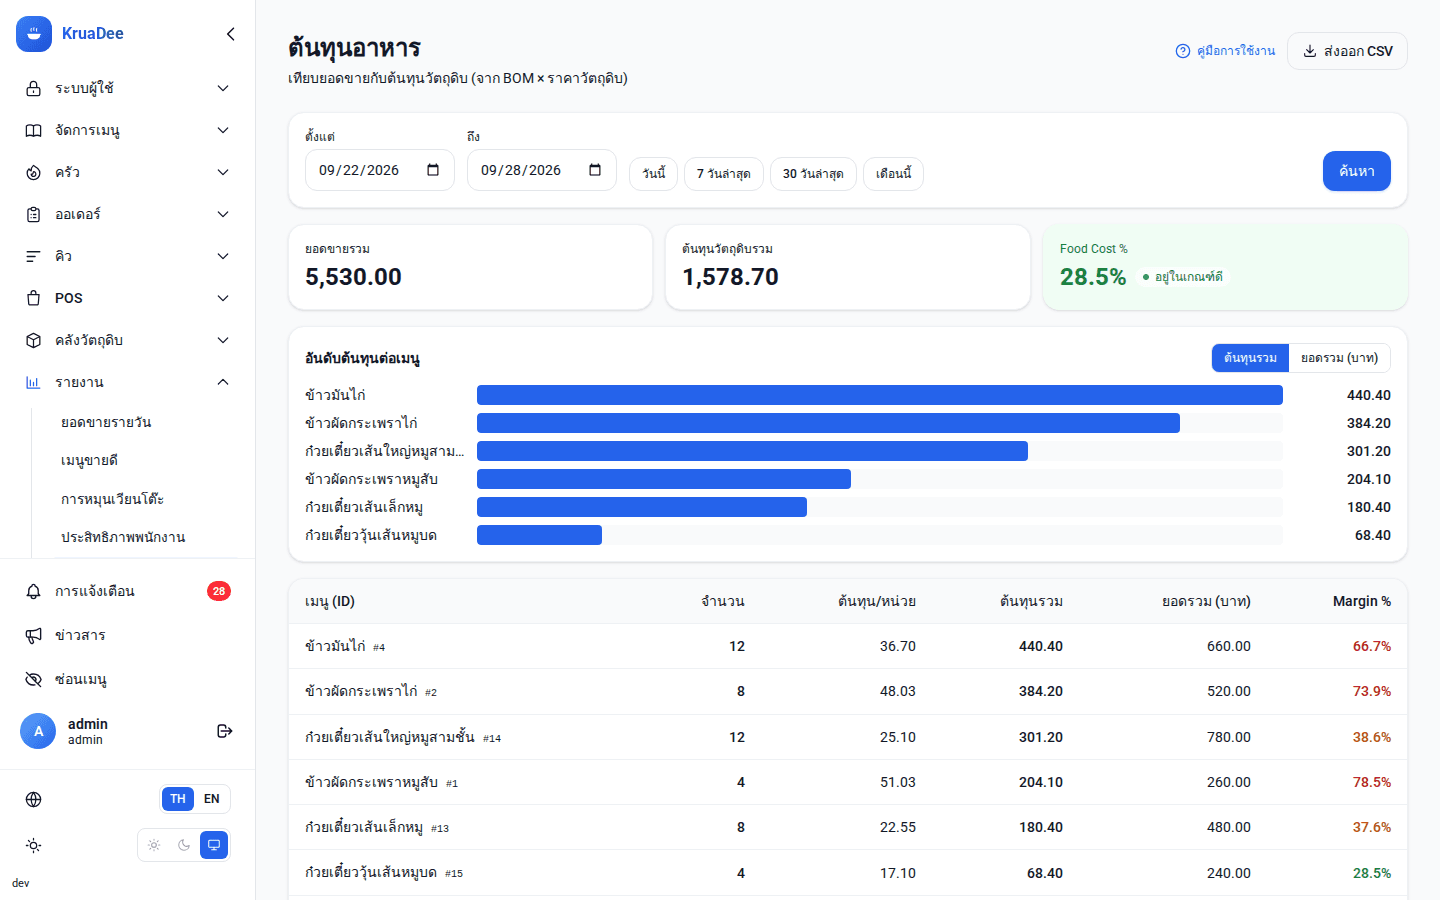Image resolution: width=1440 pixels, height=900 pixels.
Task: Switch language to TH
Action: coord(178,799)
